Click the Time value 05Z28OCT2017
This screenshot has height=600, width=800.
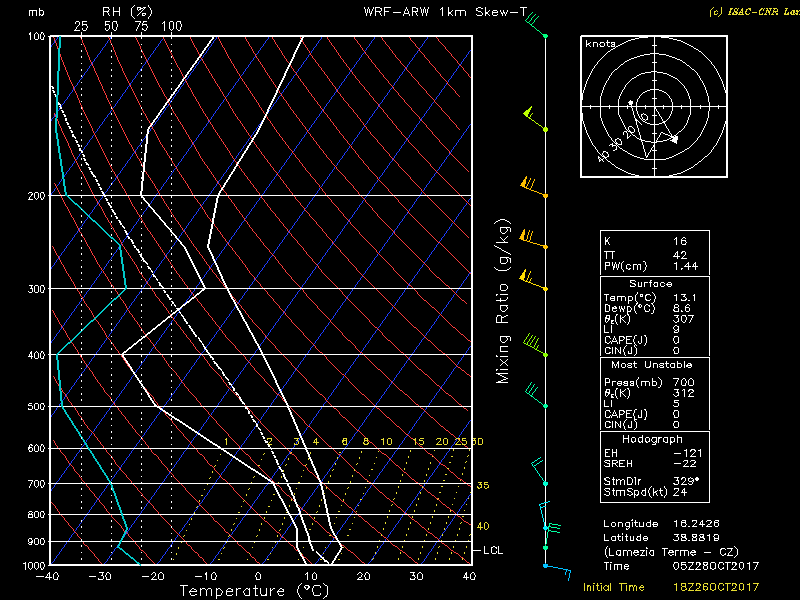pos(716,566)
